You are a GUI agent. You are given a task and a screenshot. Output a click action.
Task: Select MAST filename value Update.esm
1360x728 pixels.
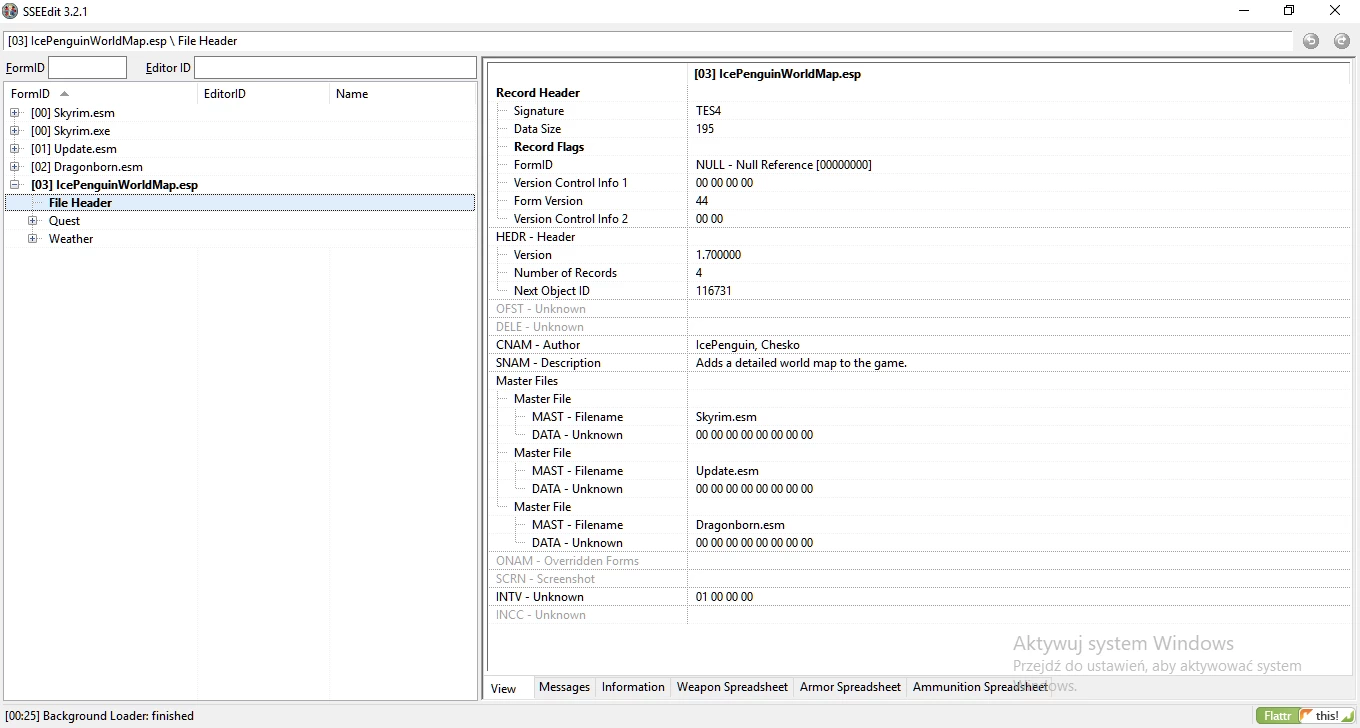727,471
